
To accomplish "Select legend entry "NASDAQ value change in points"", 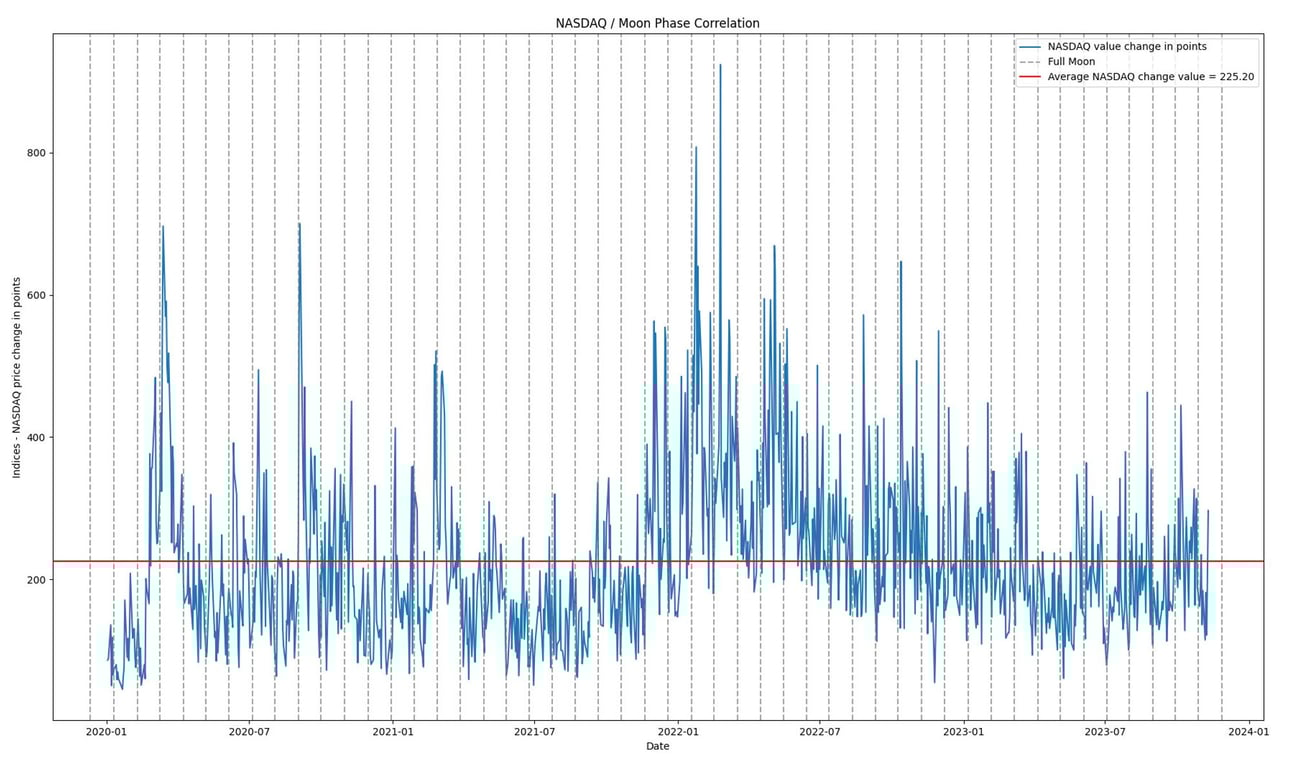I will pos(1127,47).
